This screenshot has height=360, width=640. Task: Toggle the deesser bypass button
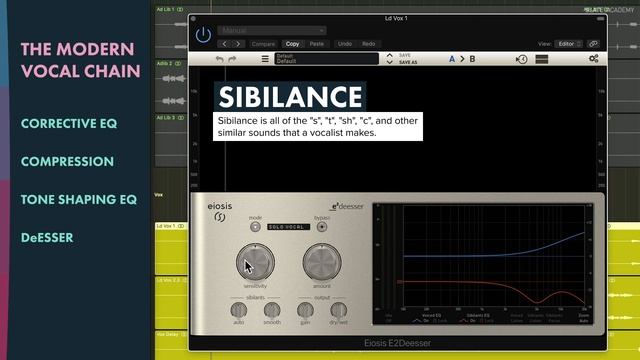pos(322,227)
